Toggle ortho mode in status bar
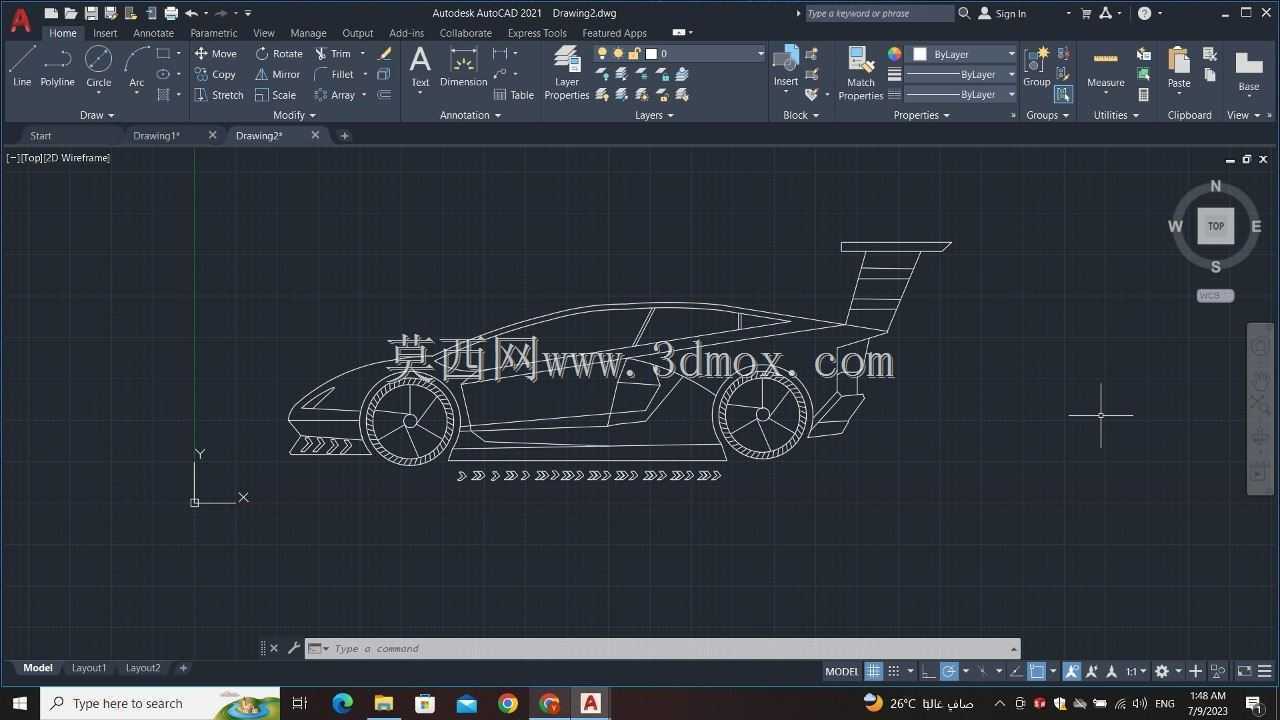1280x720 pixels. pyautogui.click(x=929, y=671)
